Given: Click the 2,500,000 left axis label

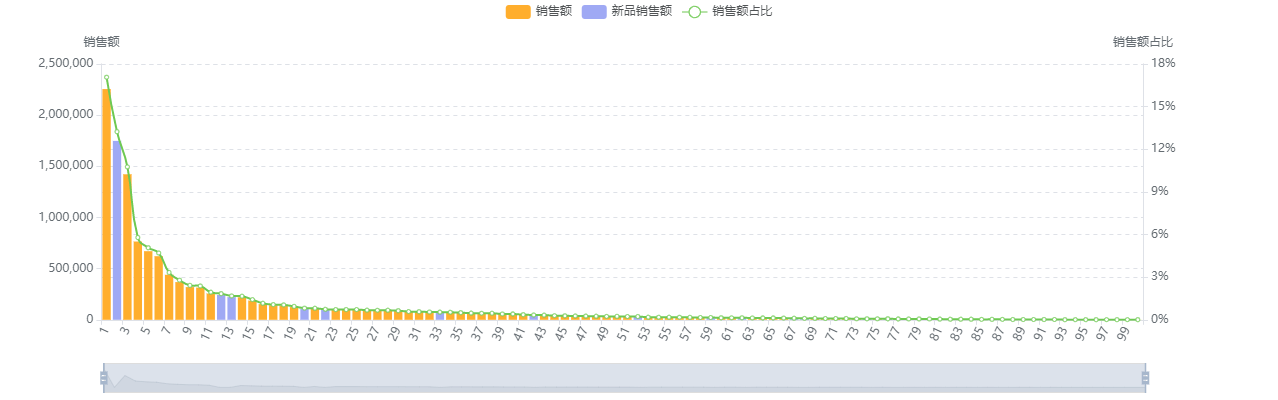Looking at the screenshot, I should [65, 63].
